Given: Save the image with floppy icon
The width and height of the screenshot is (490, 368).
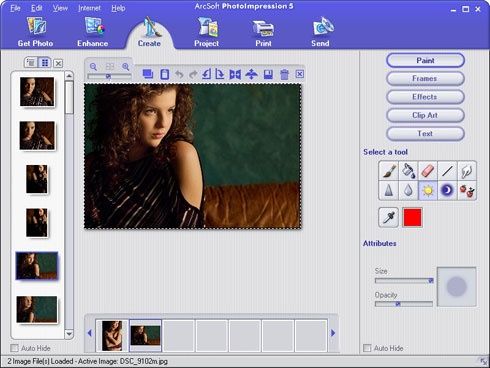Looking at the screenshot, I should click(x=268, y=74).
